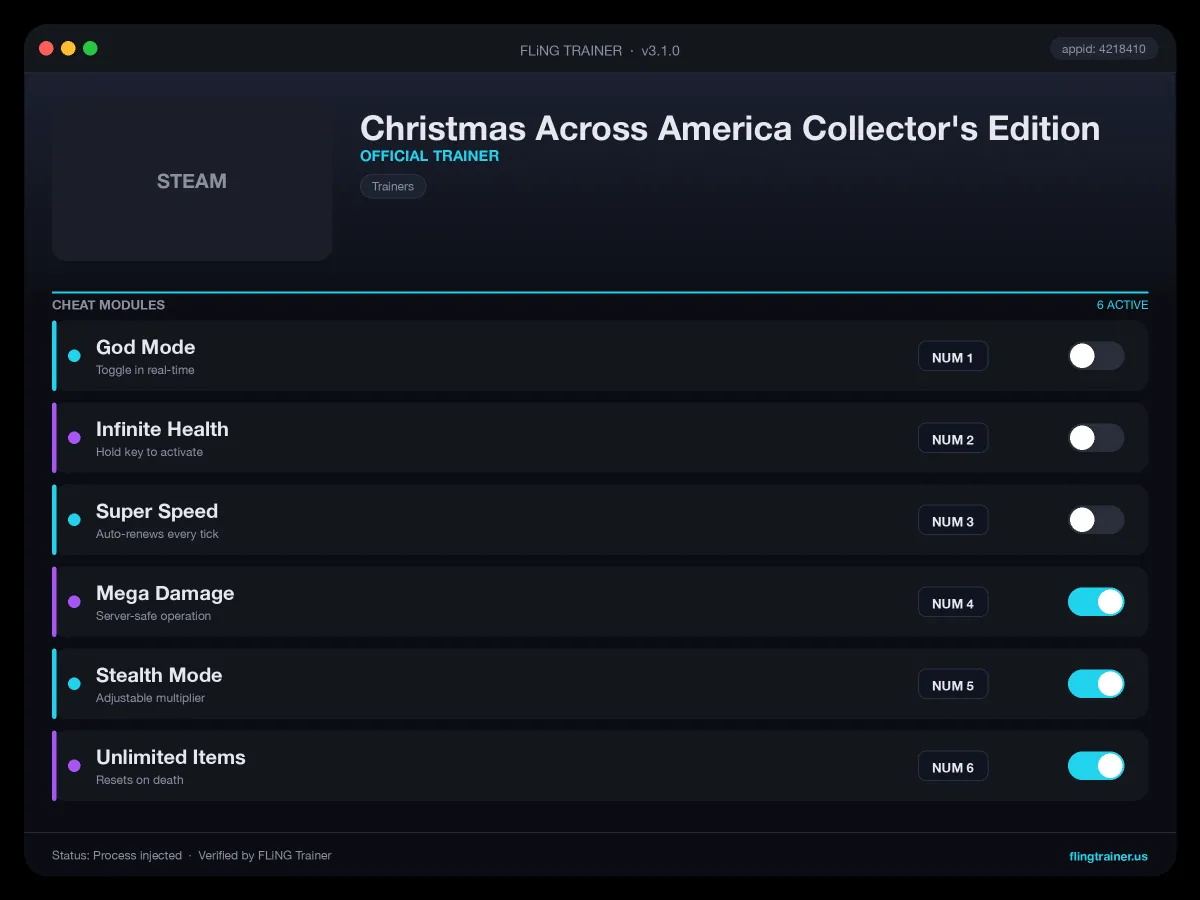The width and height of the screenshot is (1200, 900).
Task: Click the Super Speed status dot
Action: click(x=74, y=520)
